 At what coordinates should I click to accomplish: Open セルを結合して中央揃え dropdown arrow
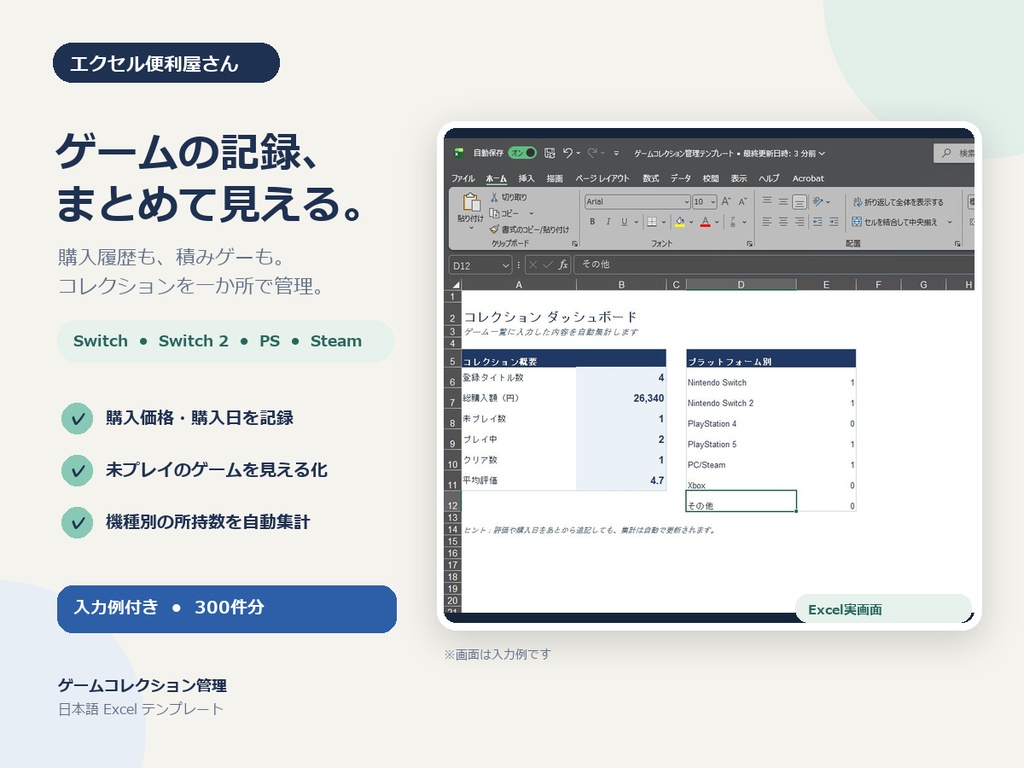click(x=950, y=222)
